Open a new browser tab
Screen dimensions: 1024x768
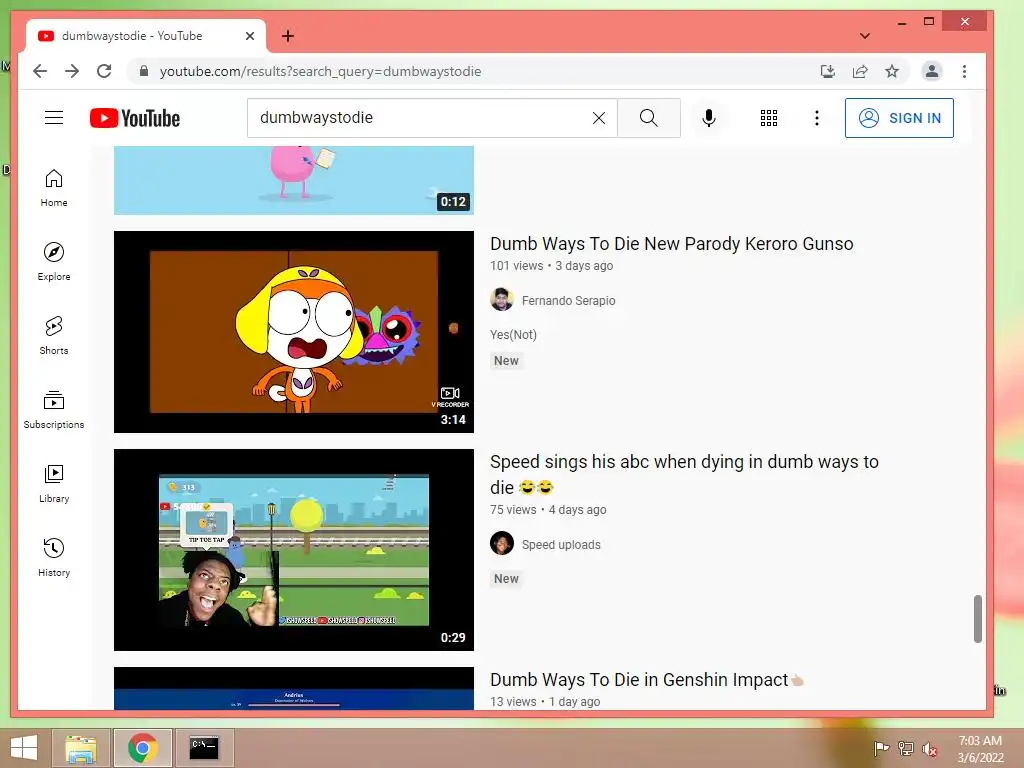(x=287, y=36)
